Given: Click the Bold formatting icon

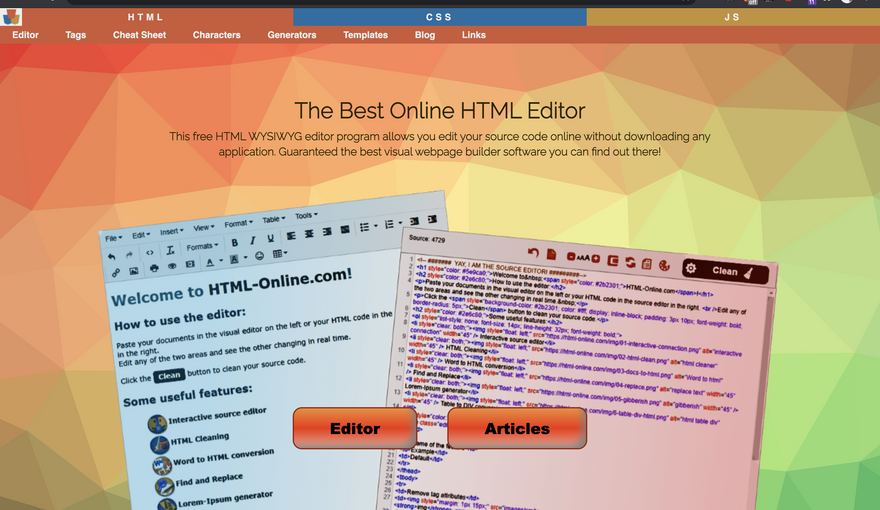Looking at the screenshot, I should [x=235, y=242].
